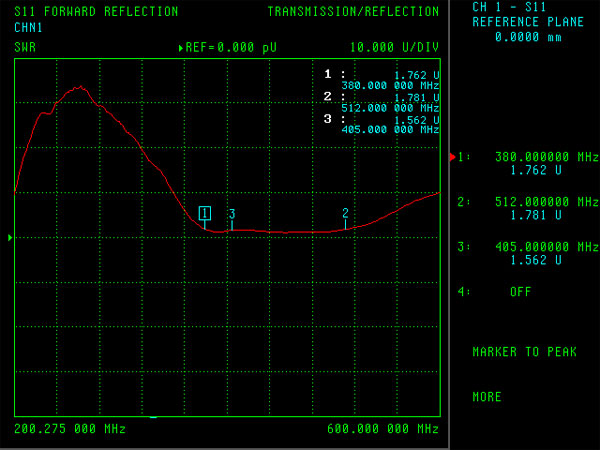Click the small cyan tick below the graph
The width and height of the screenshot is (600, 450).
click(153, 417)
